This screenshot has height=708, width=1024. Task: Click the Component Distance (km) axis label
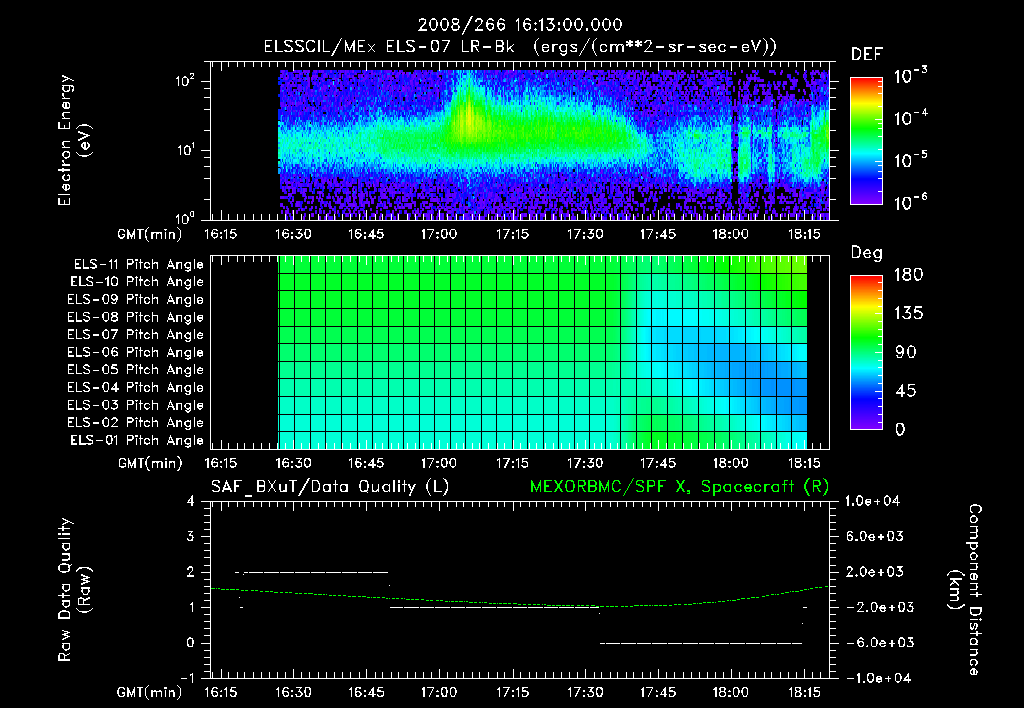[965, 590]
